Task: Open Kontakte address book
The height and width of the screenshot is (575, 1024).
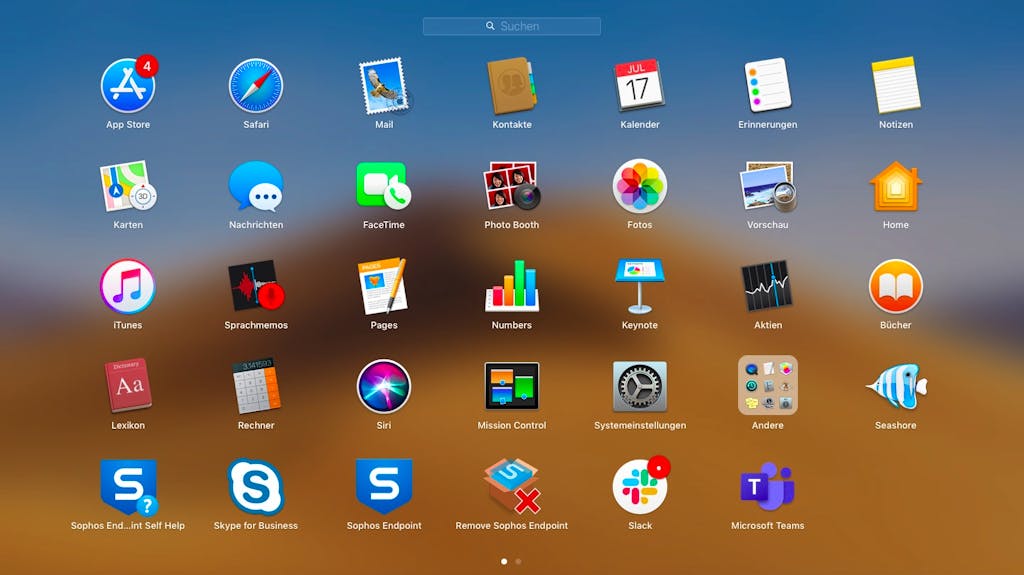Action: point(512,86)
